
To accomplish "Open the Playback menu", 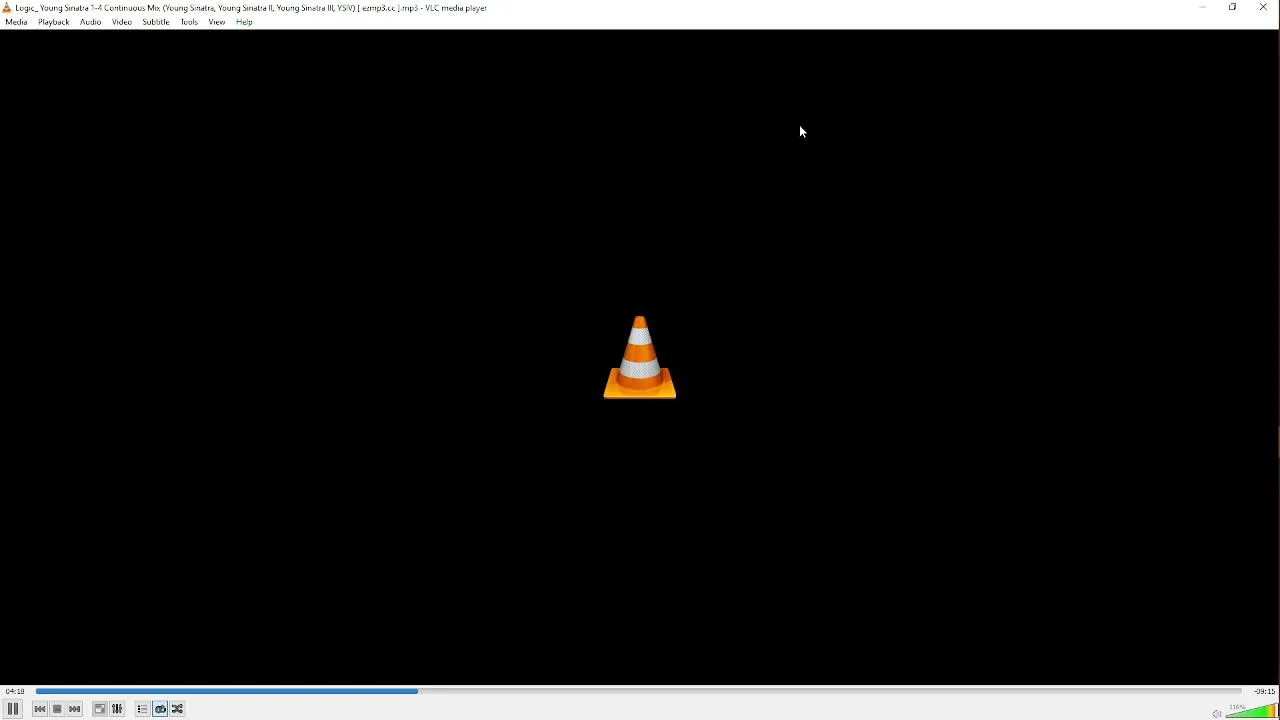I will point(54,22).
